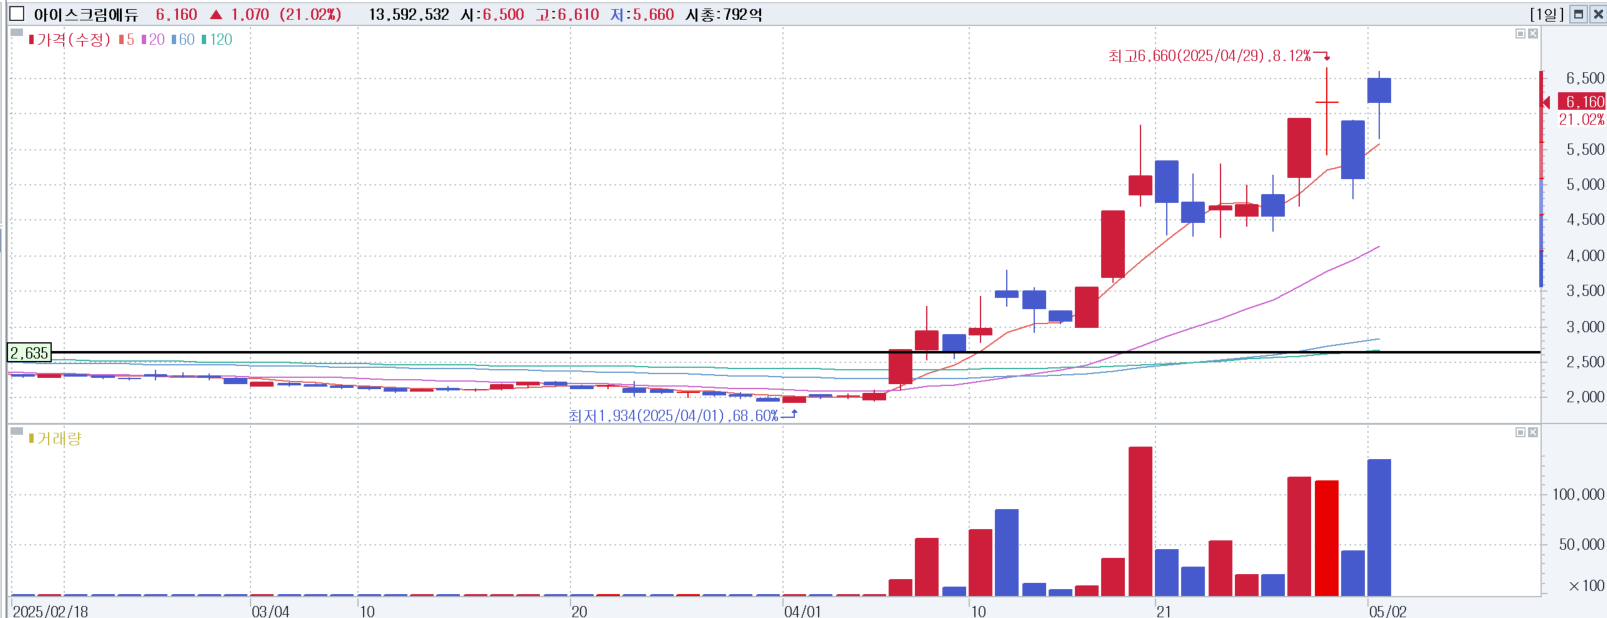Select the 20-day moving average legend
The width and height of the screenshot is (1607, 618).
point(153,40)
